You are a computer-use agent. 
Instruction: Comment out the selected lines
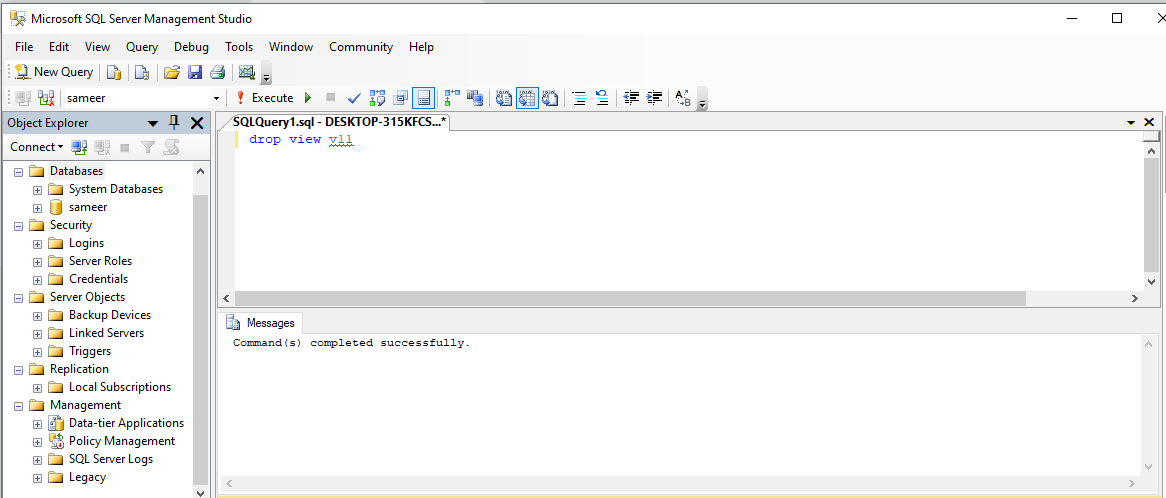(579, 97)
